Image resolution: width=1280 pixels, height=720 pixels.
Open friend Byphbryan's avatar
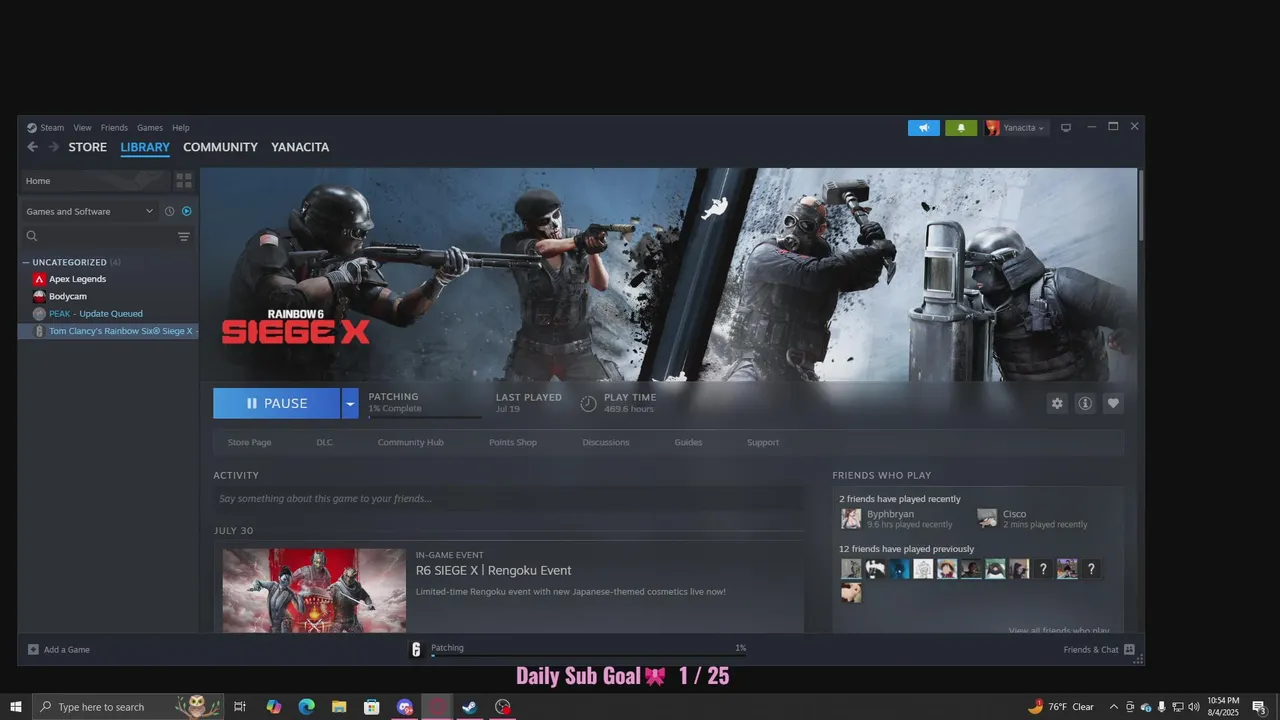(851, 518)
